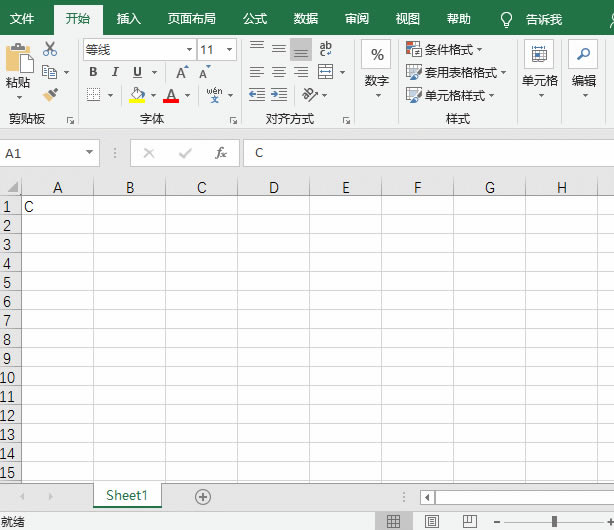
Task: Open the 条件格式 conditional formatting dropdown
Action: (x=445, y=49)
